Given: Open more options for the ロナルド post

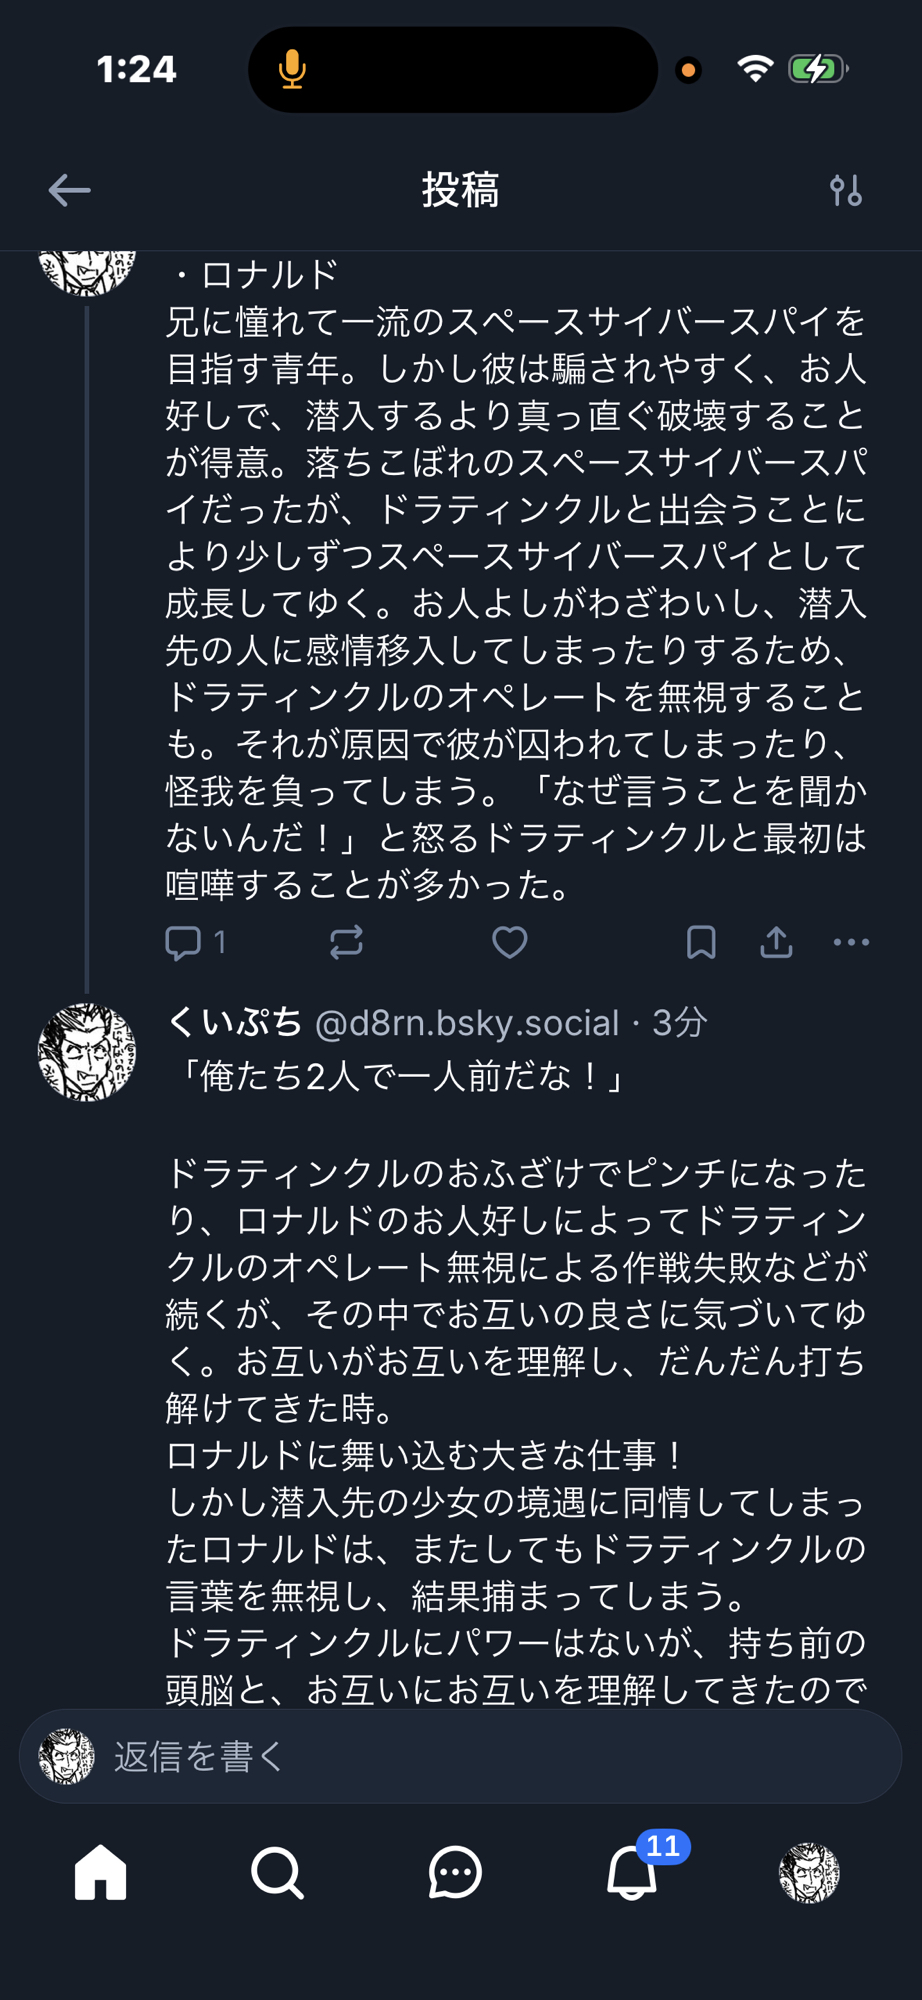Looking at the screenshot, I should 851,943.
